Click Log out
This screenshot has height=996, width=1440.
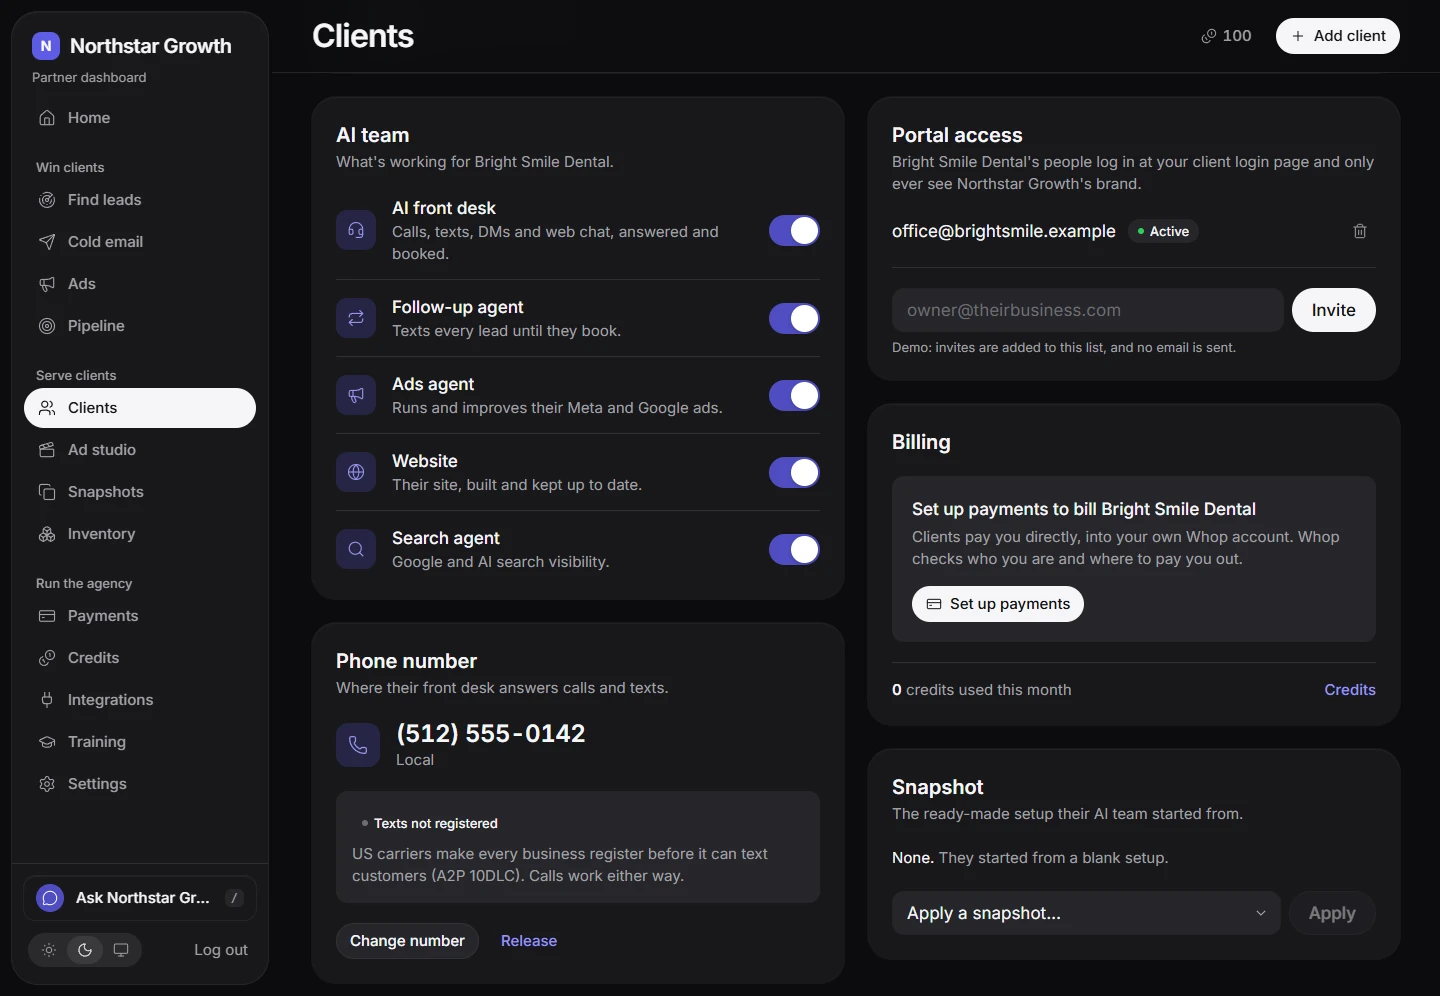pyautogui.click(x=221, y=950)
